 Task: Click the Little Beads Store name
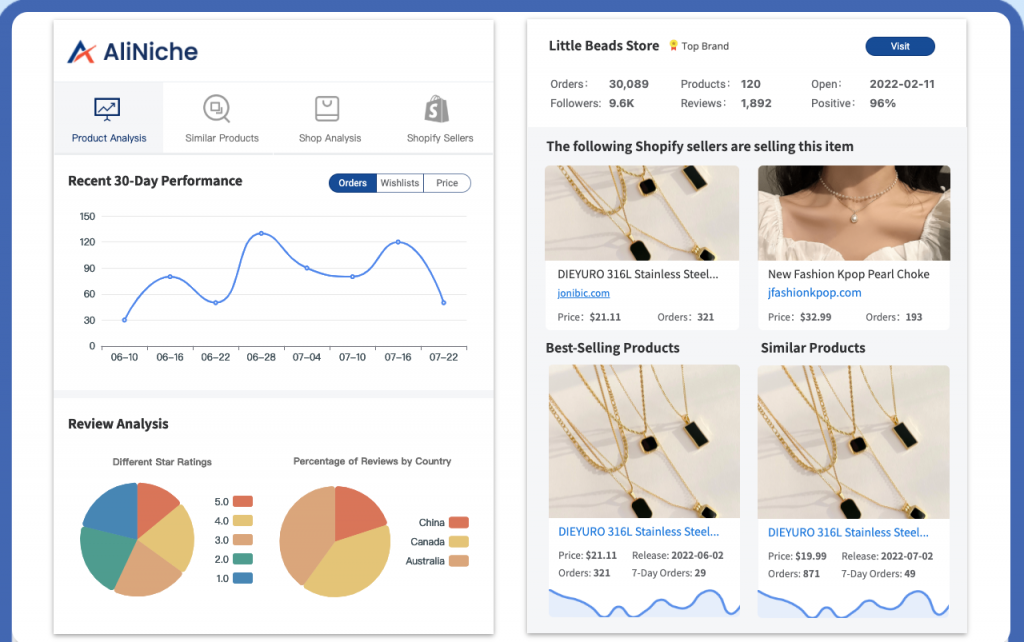click(604, 46)
